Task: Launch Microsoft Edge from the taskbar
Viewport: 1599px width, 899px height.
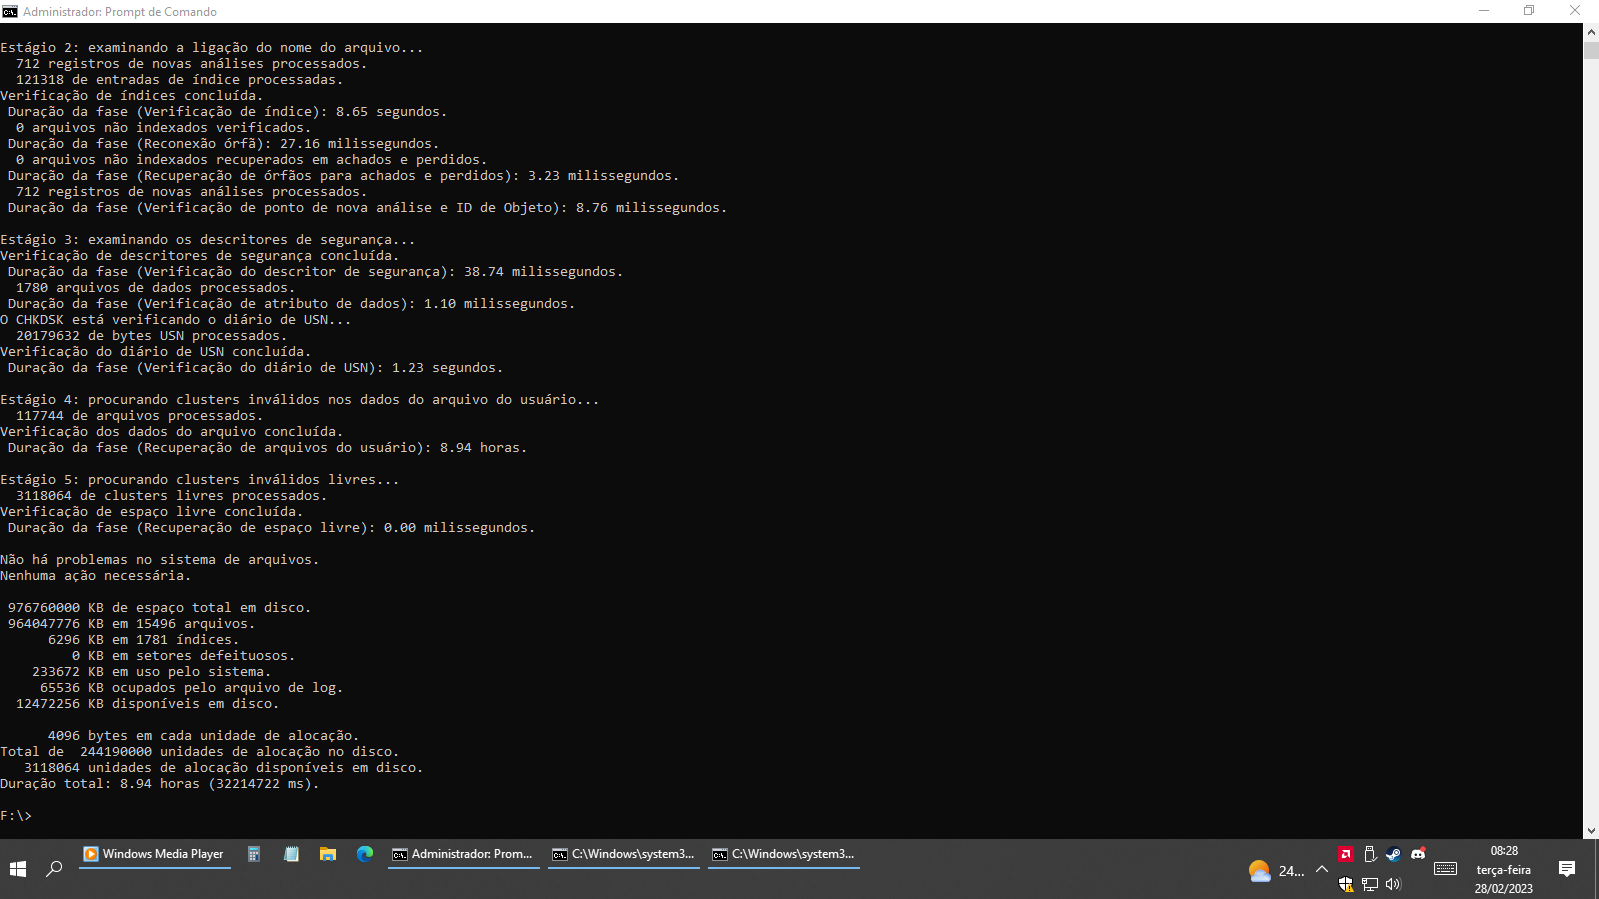Action: coord(365,854)
